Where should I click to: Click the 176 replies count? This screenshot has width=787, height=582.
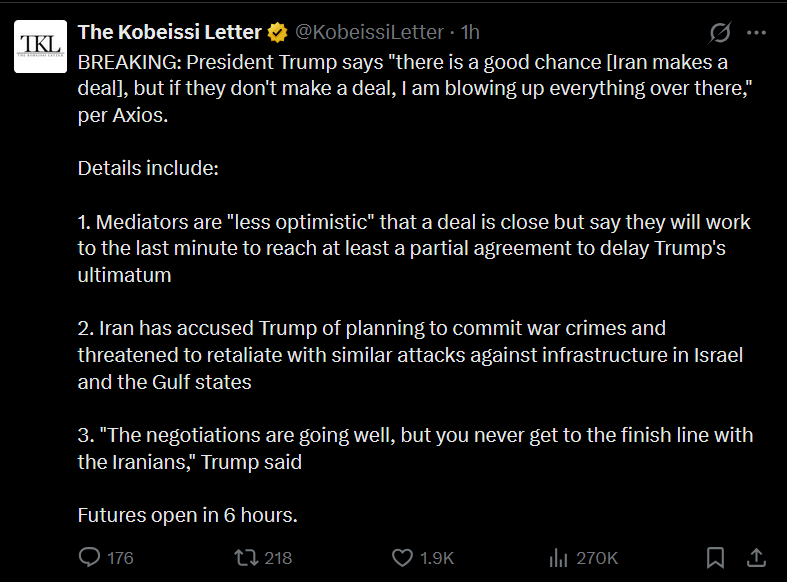coord(120,558)
